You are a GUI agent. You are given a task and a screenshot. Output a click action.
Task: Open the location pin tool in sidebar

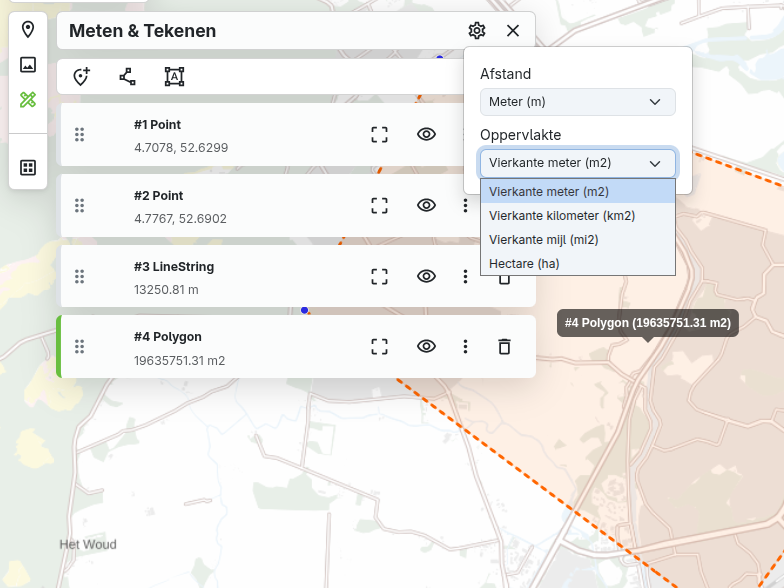tap(28, 30)
